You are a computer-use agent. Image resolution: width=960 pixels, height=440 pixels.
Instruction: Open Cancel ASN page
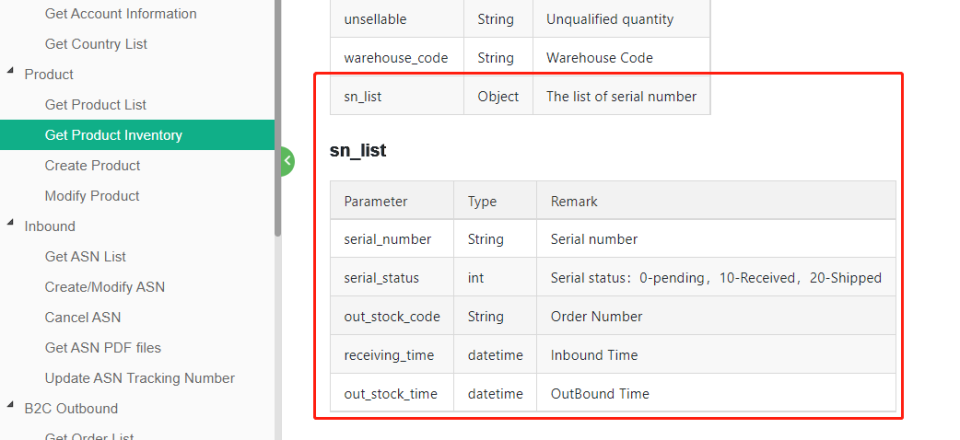coord(83,317)
